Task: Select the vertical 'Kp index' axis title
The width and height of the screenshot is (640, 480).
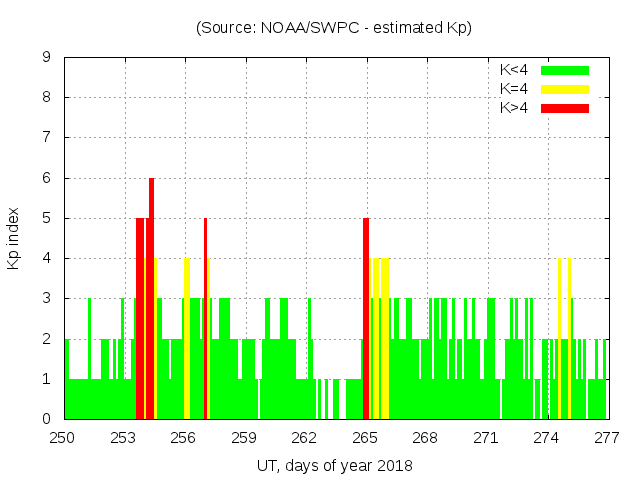Action: point(14,238)
